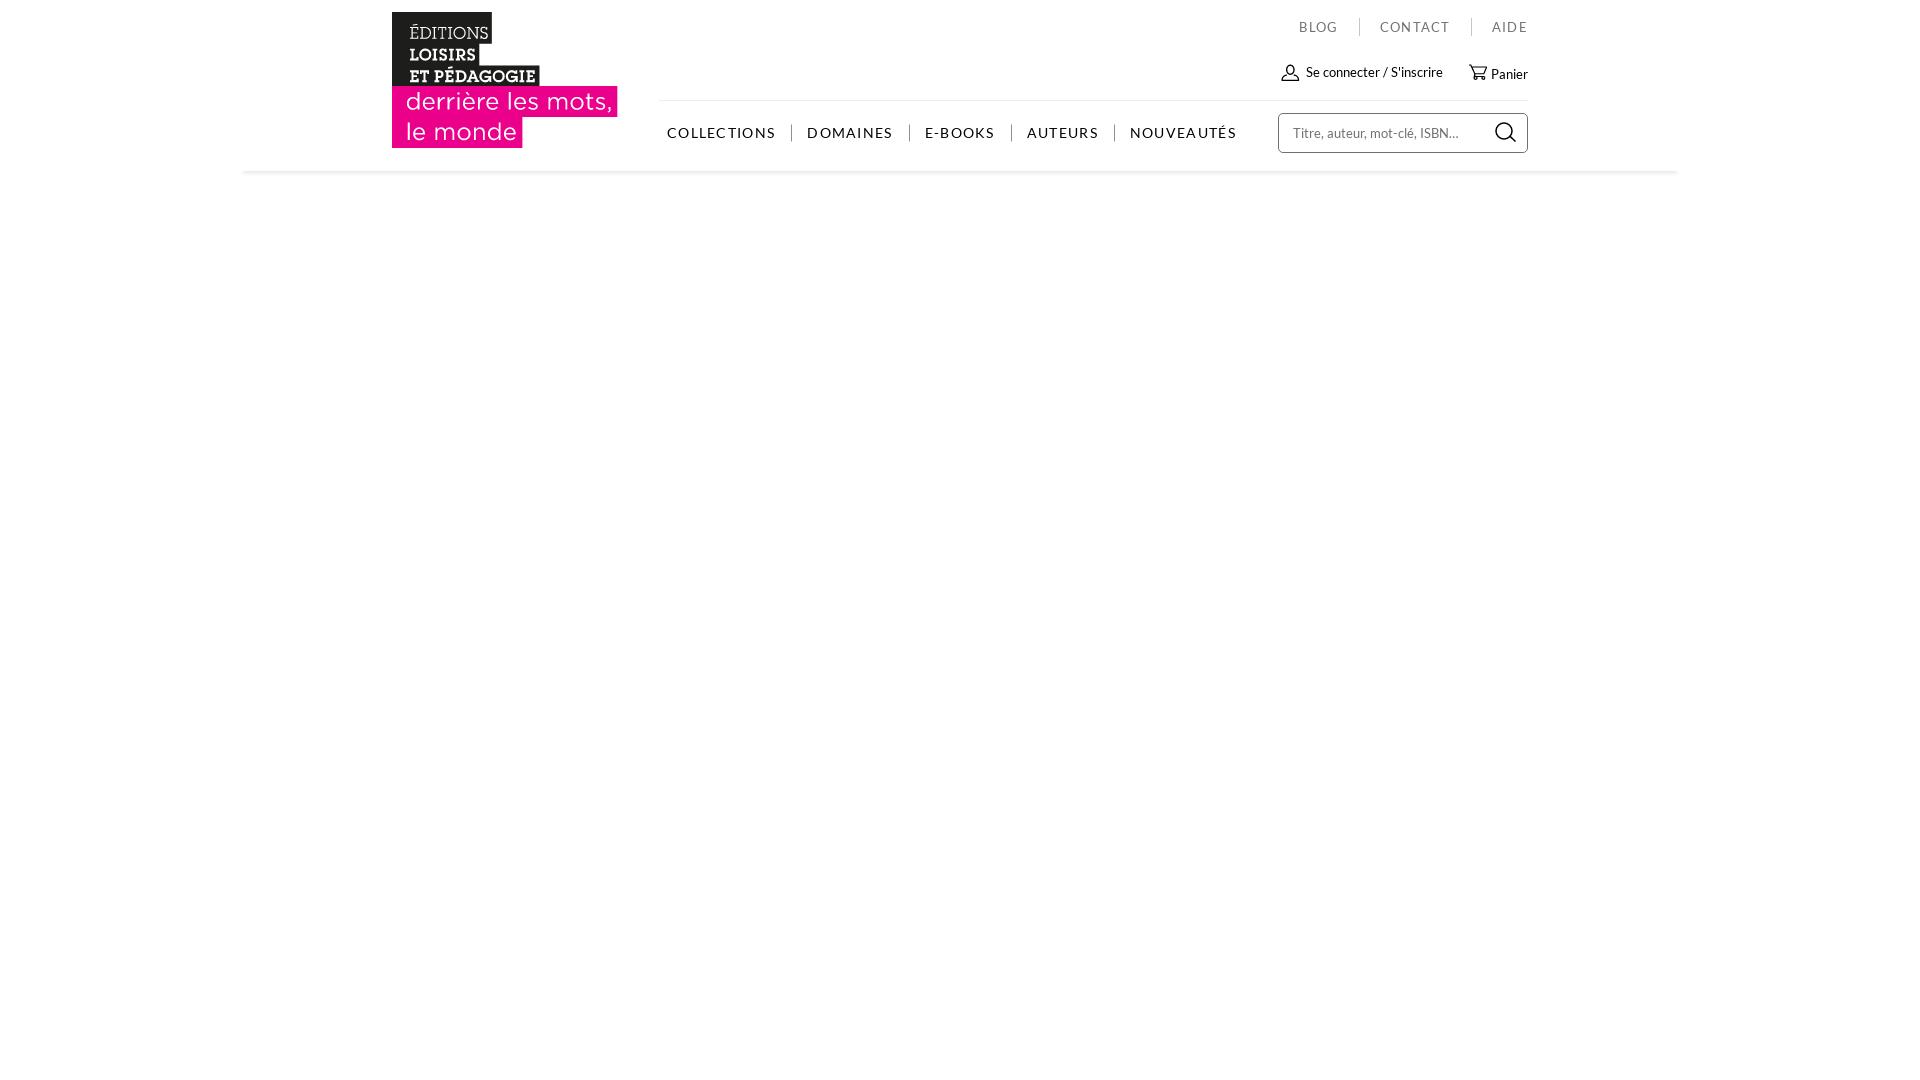
Task: Open the E-Books menu
Action: (x=960, y=133)
